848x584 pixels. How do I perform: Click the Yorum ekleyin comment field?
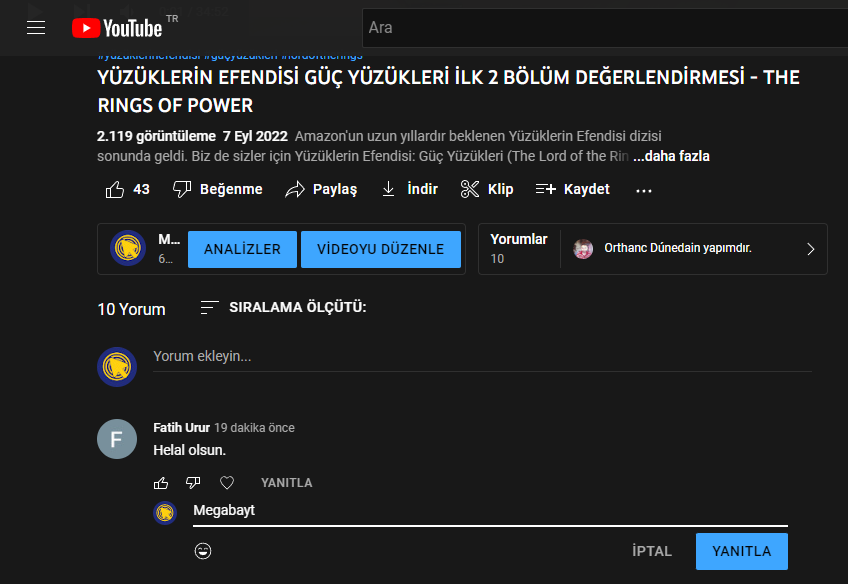click(x=480, y=357)
